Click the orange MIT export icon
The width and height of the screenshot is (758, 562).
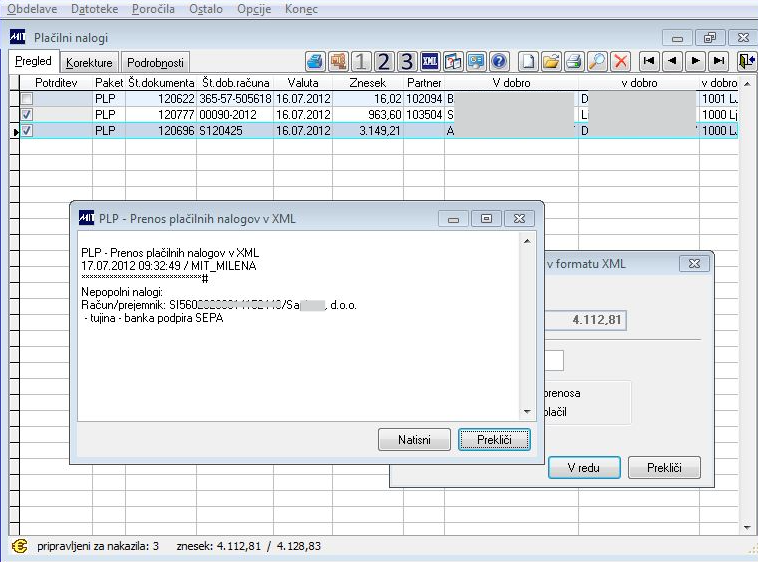(x=337, y=61)
